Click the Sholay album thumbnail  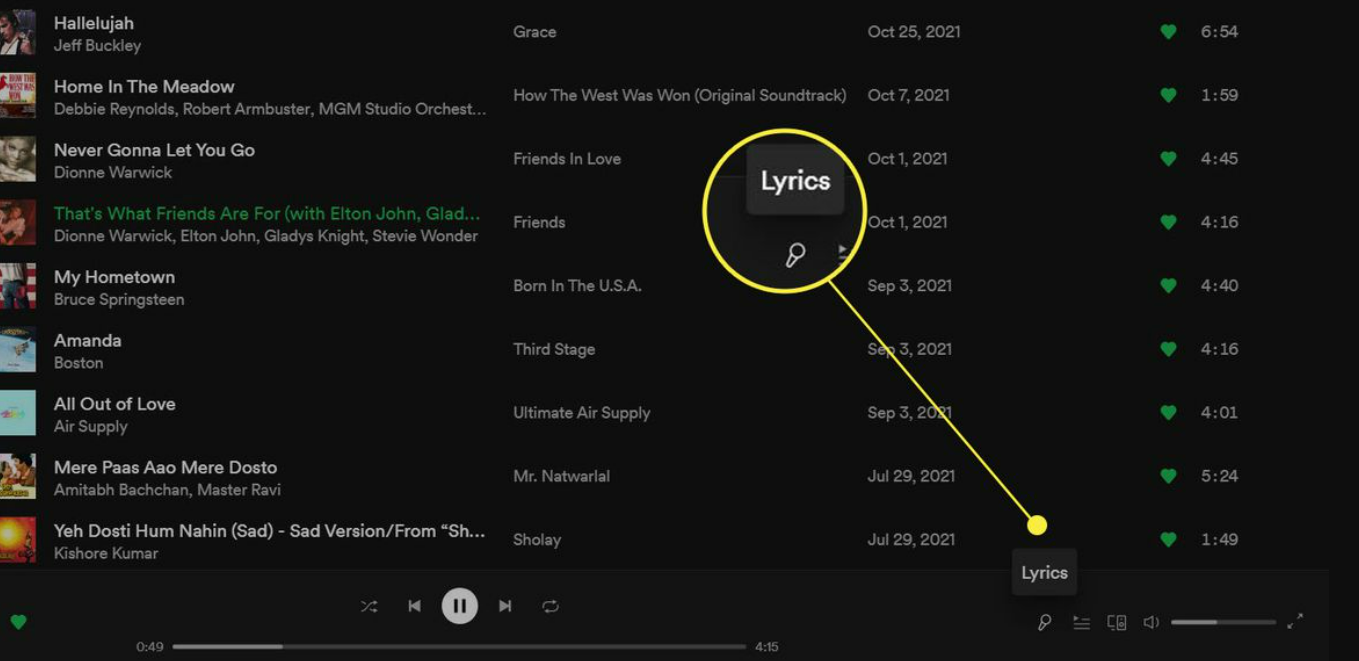tap(17, 539)
